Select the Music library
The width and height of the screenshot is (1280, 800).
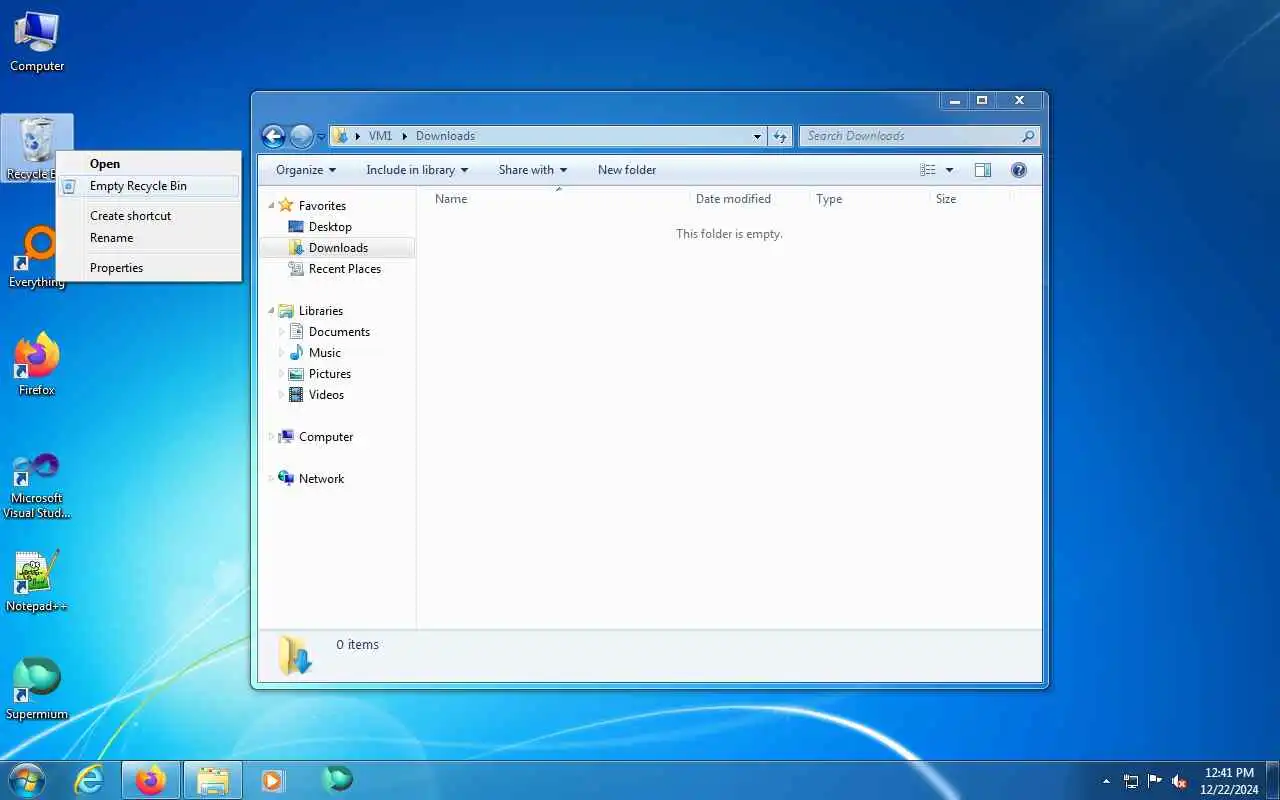(x=324, y=353)
